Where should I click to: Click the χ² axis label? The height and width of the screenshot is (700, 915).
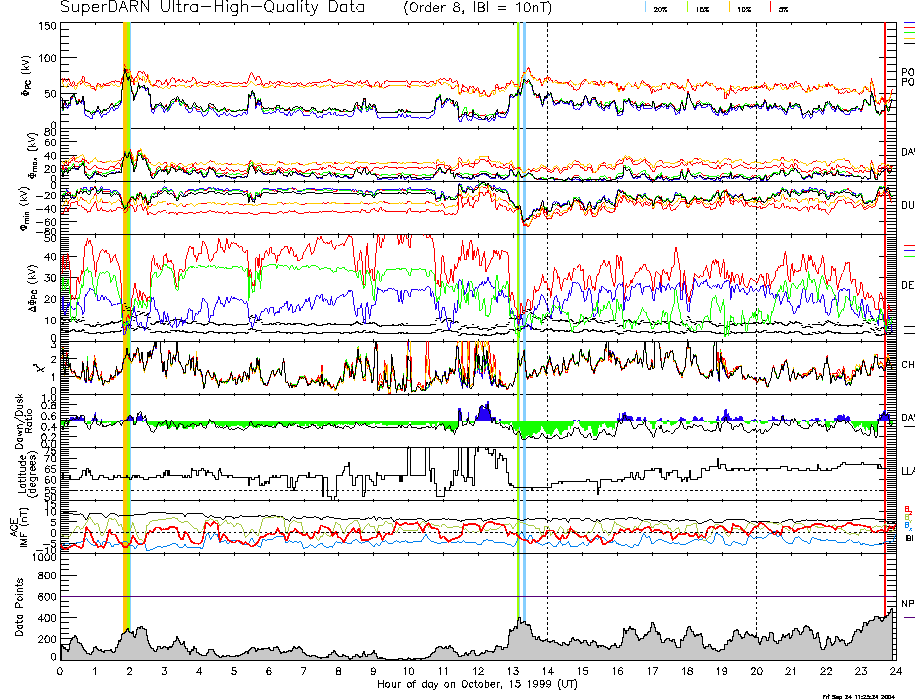tap(39, 368)
